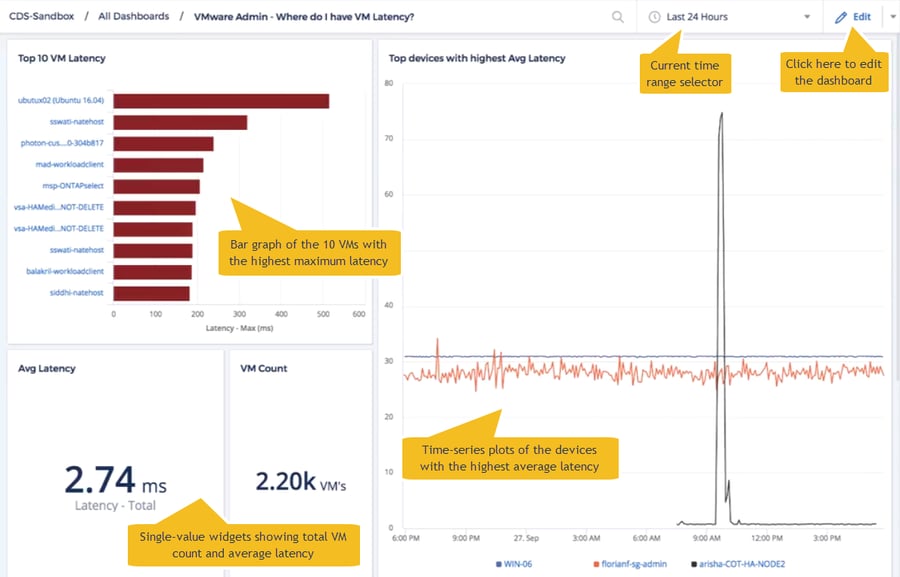The height and width of the screenshot is (577, 900).
Task: Click the pencil Edit icon
Action: coord(841,17)
